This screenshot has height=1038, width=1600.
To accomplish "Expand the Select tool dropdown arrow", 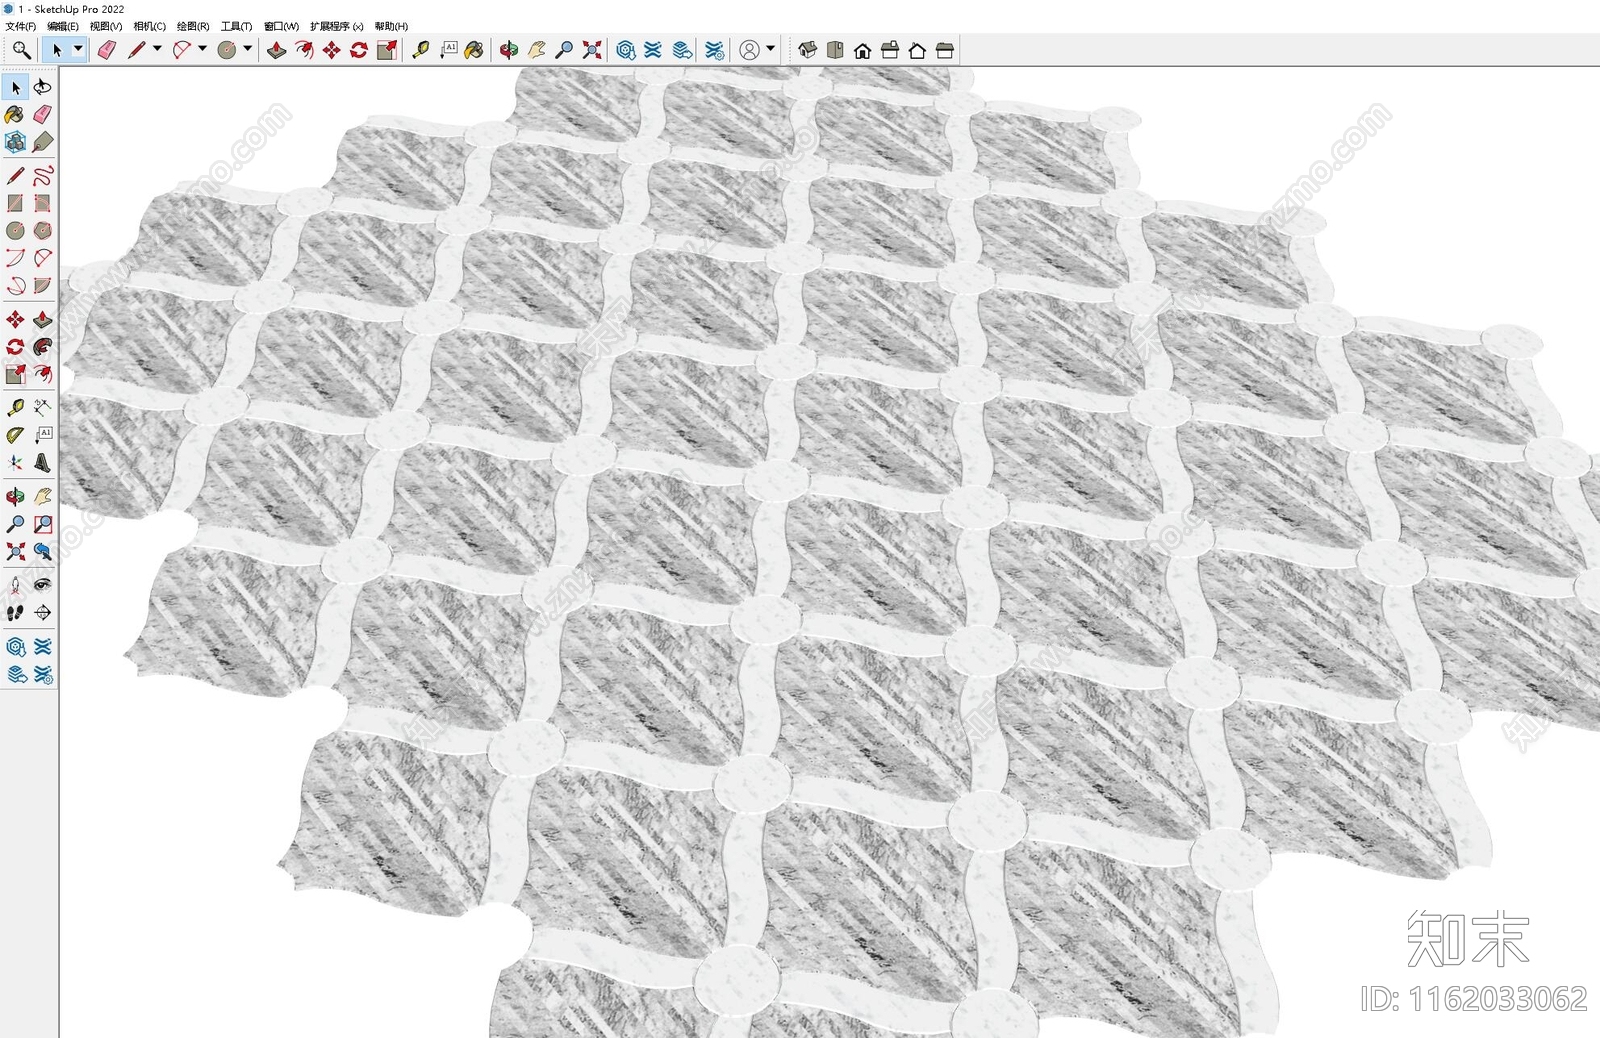I will [78, 49].
